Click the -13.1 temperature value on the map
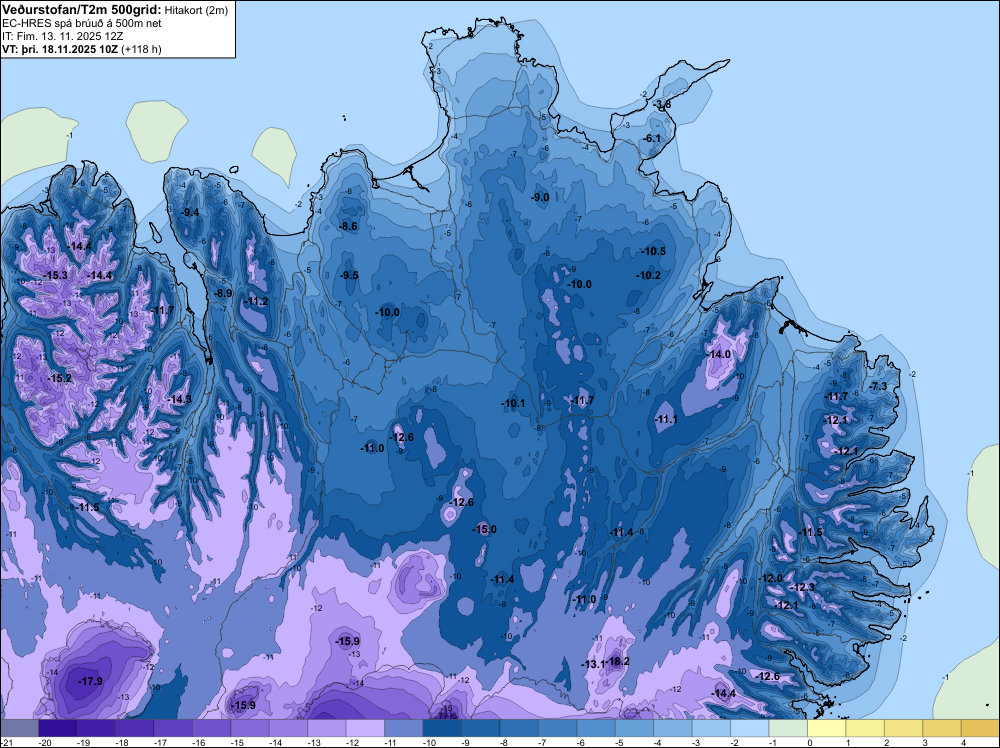The image size is (1000, 748). click(x=592, y=664)
